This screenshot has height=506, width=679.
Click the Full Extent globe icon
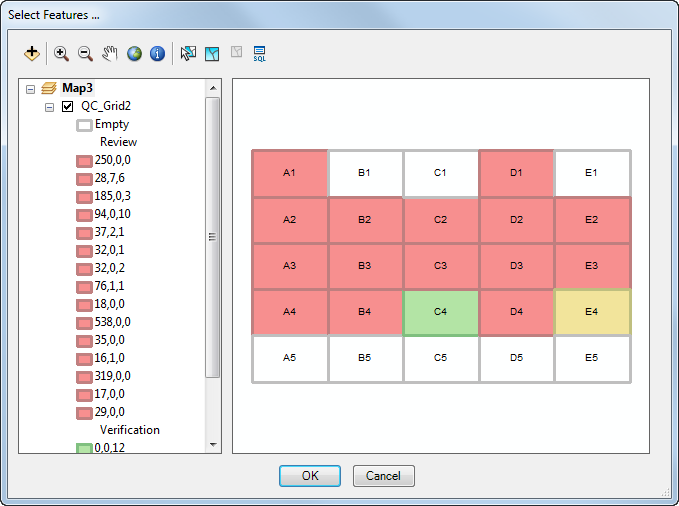click(x=134, y=53)
